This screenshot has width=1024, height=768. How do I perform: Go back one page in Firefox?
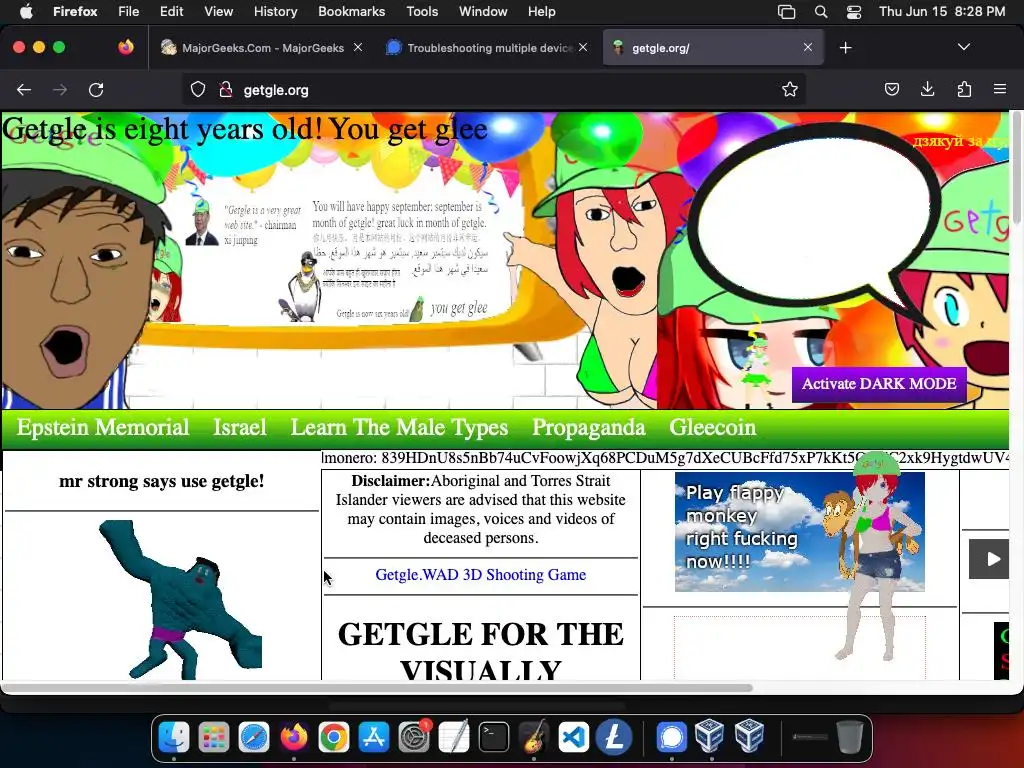[x=24, y=90]
